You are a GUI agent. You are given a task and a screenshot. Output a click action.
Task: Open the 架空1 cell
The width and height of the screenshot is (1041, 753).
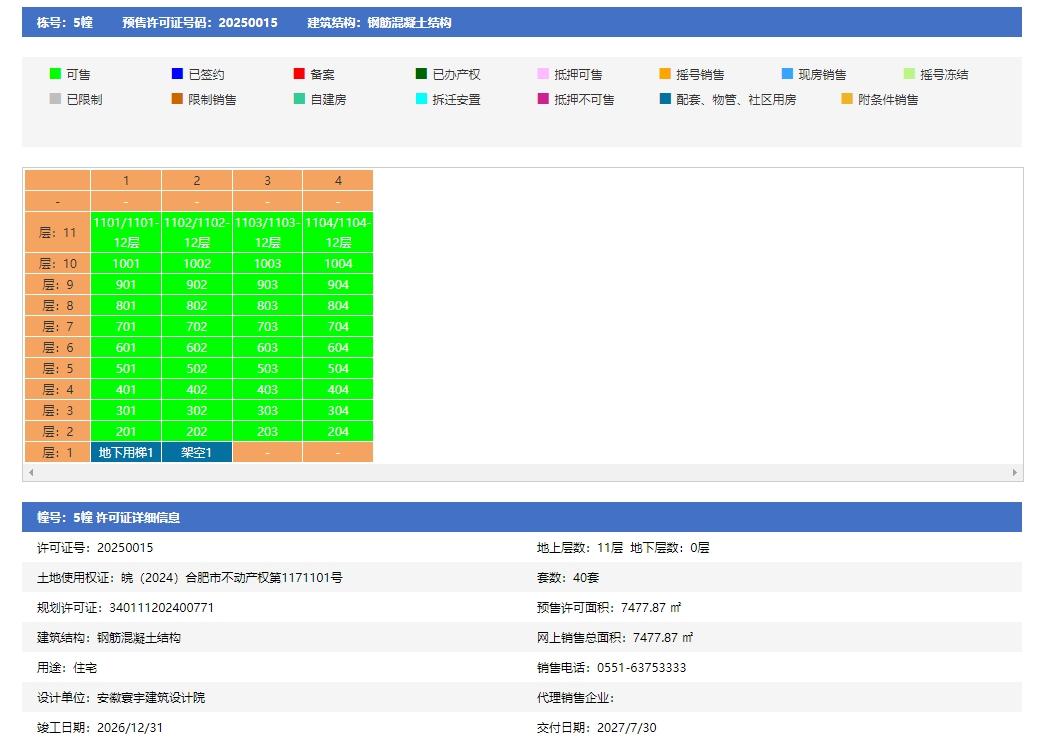[197, 453]
